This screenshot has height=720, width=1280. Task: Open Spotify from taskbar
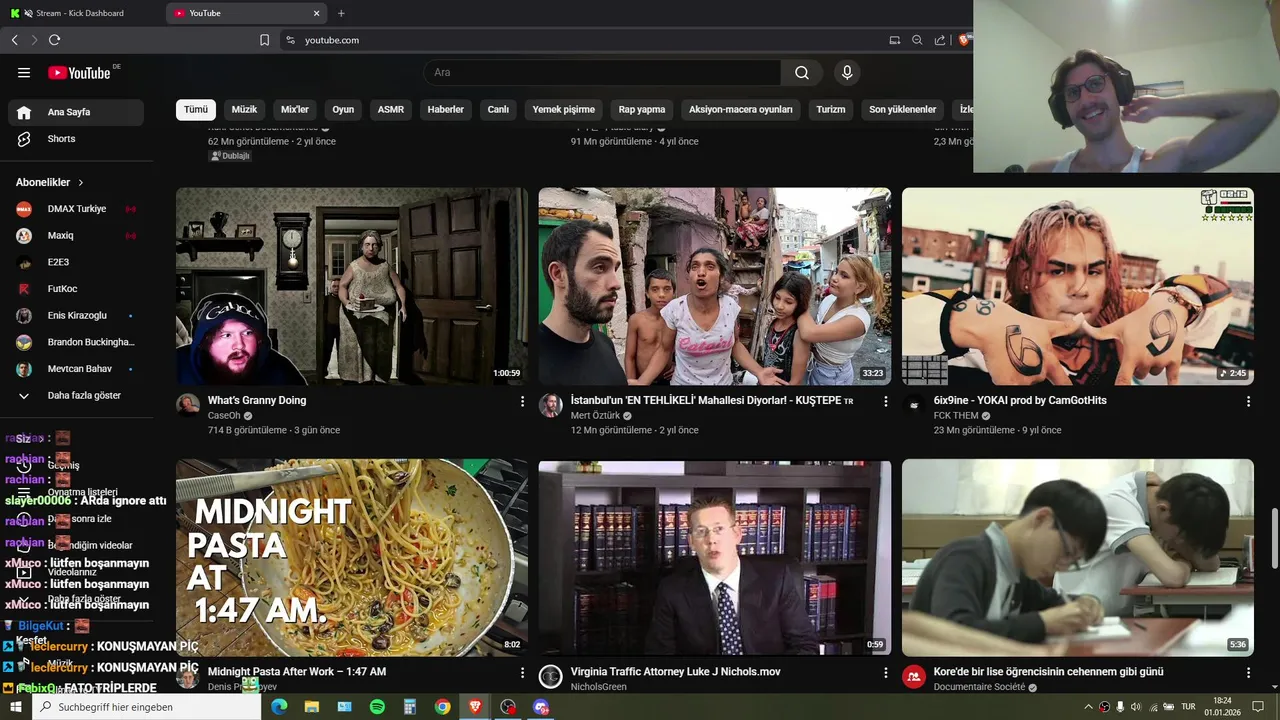click(x=377, y=707)
